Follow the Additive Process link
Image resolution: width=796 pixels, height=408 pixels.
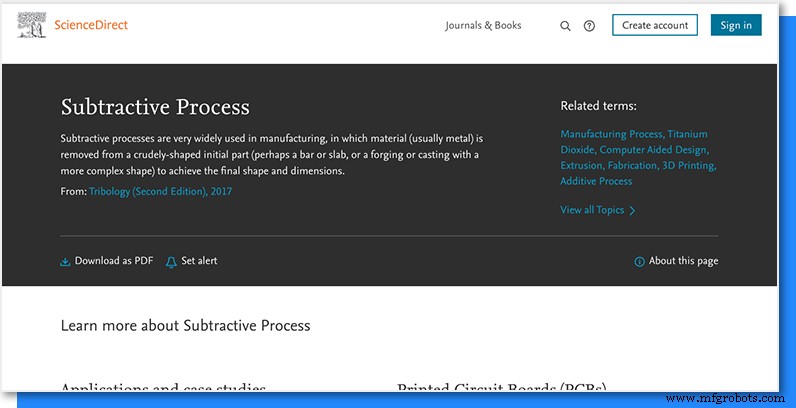coord(596,182)
